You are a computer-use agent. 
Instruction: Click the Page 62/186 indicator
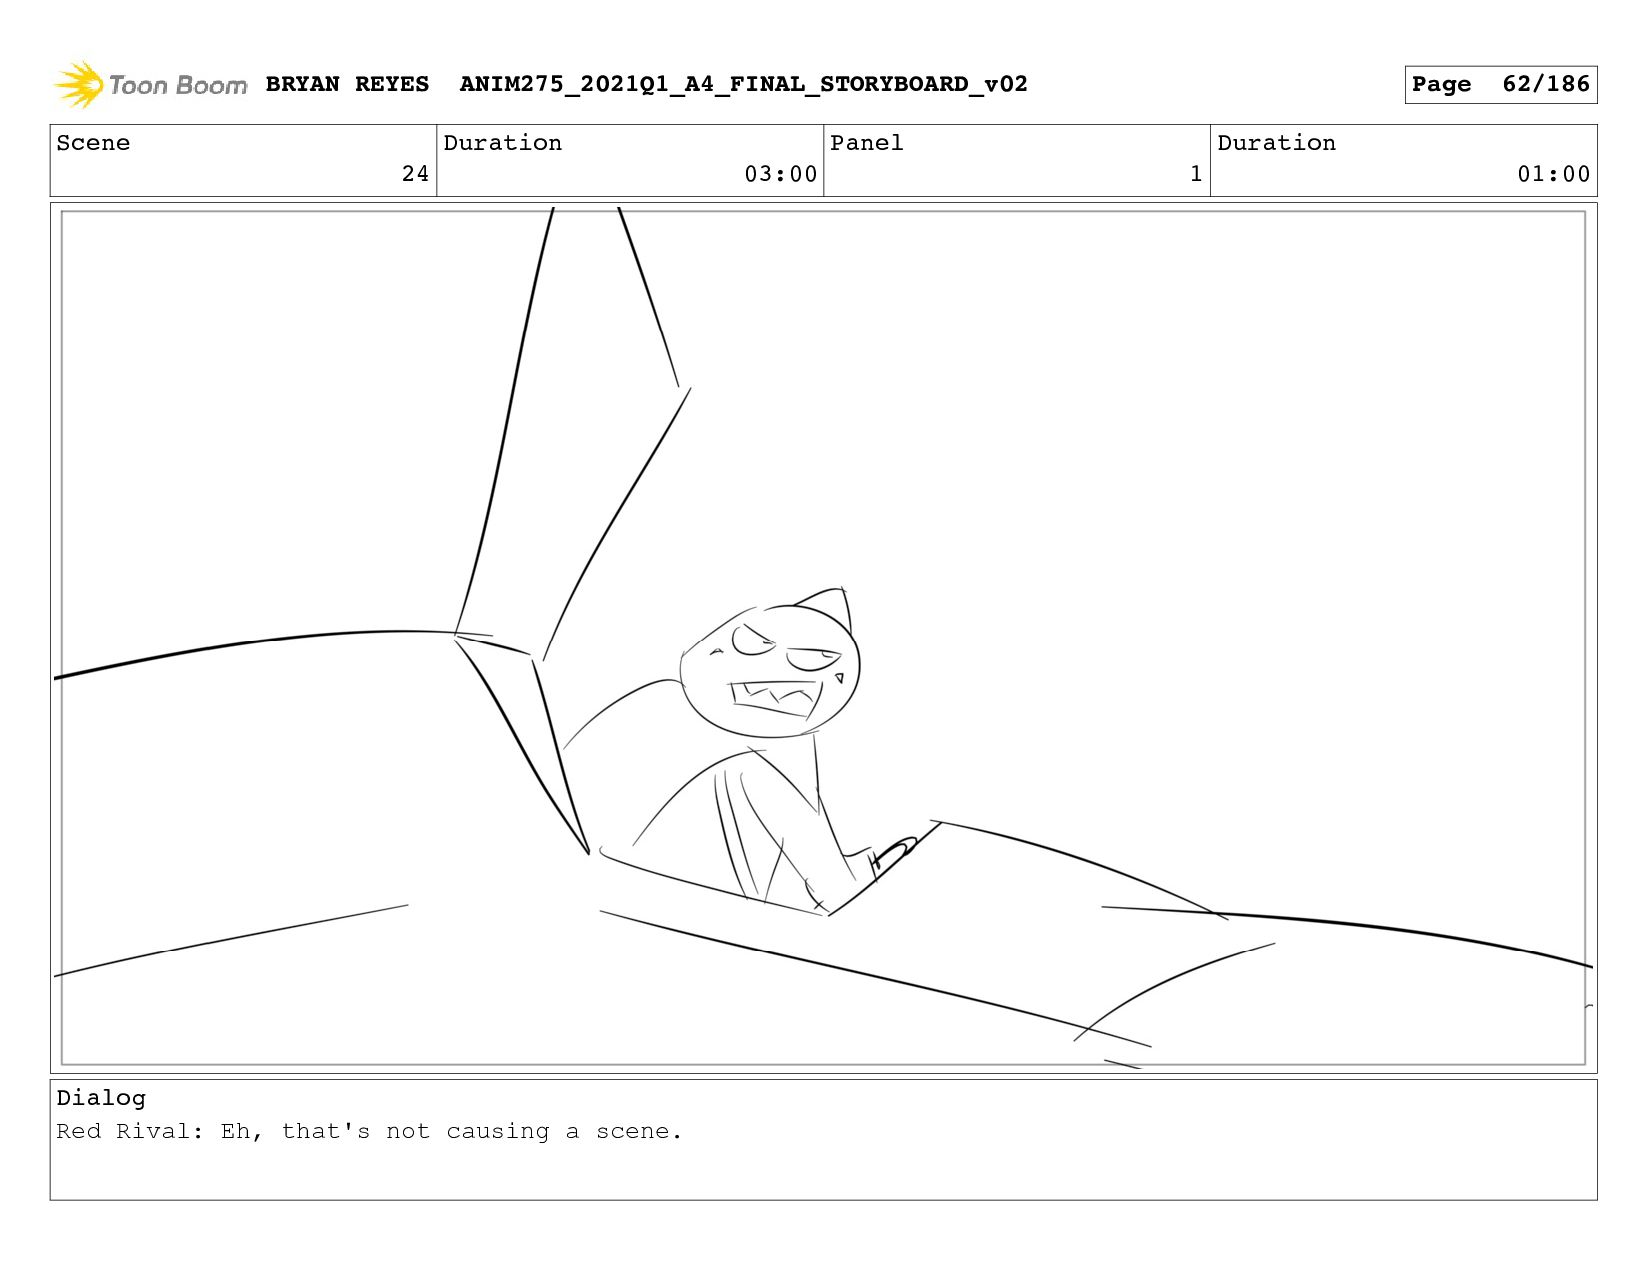pos(1500,84)
